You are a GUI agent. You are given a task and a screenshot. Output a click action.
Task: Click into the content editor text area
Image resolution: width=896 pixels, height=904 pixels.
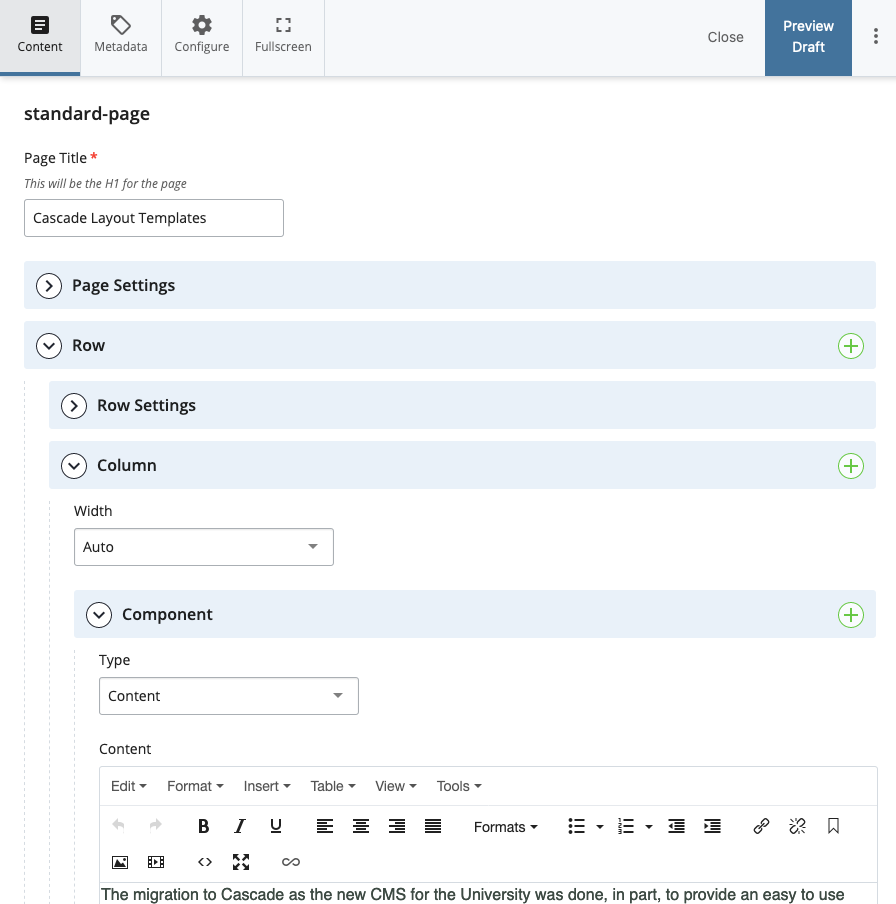tap(488, 893)
